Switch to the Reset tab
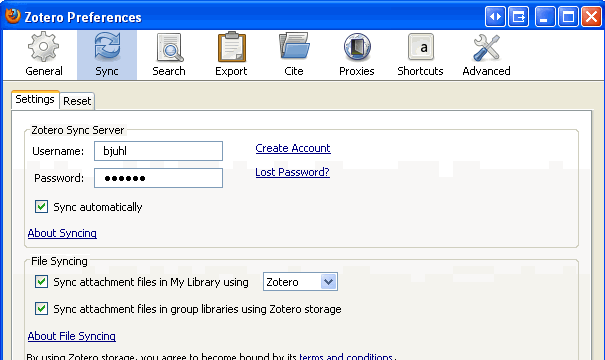 point(77,101)
